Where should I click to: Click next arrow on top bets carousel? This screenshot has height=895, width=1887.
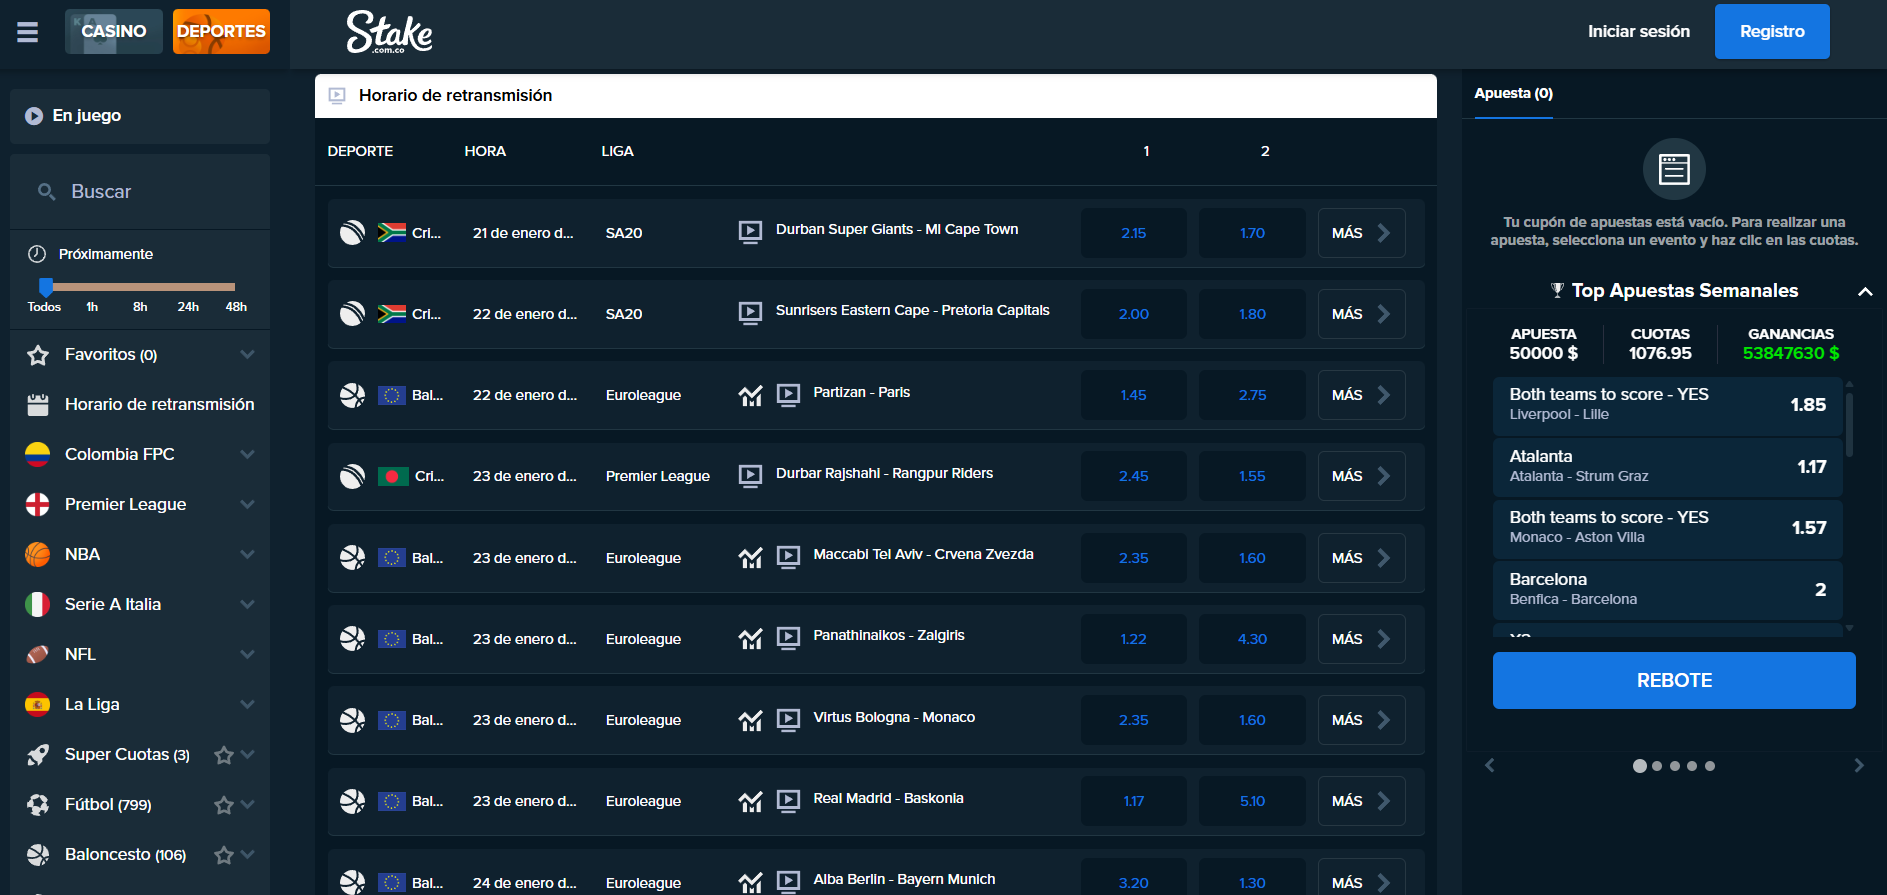(x=1859, y=766)
